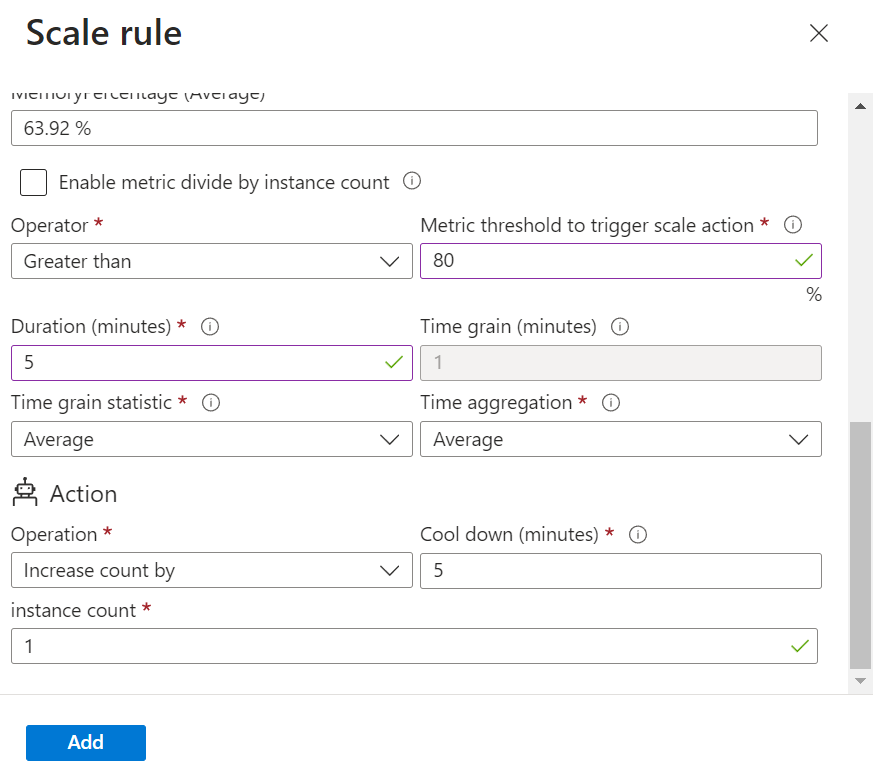Screen dimensions: 873x771
Task: Open the Operator dropdown showing Greater than
Action: [x=211, y=262]
